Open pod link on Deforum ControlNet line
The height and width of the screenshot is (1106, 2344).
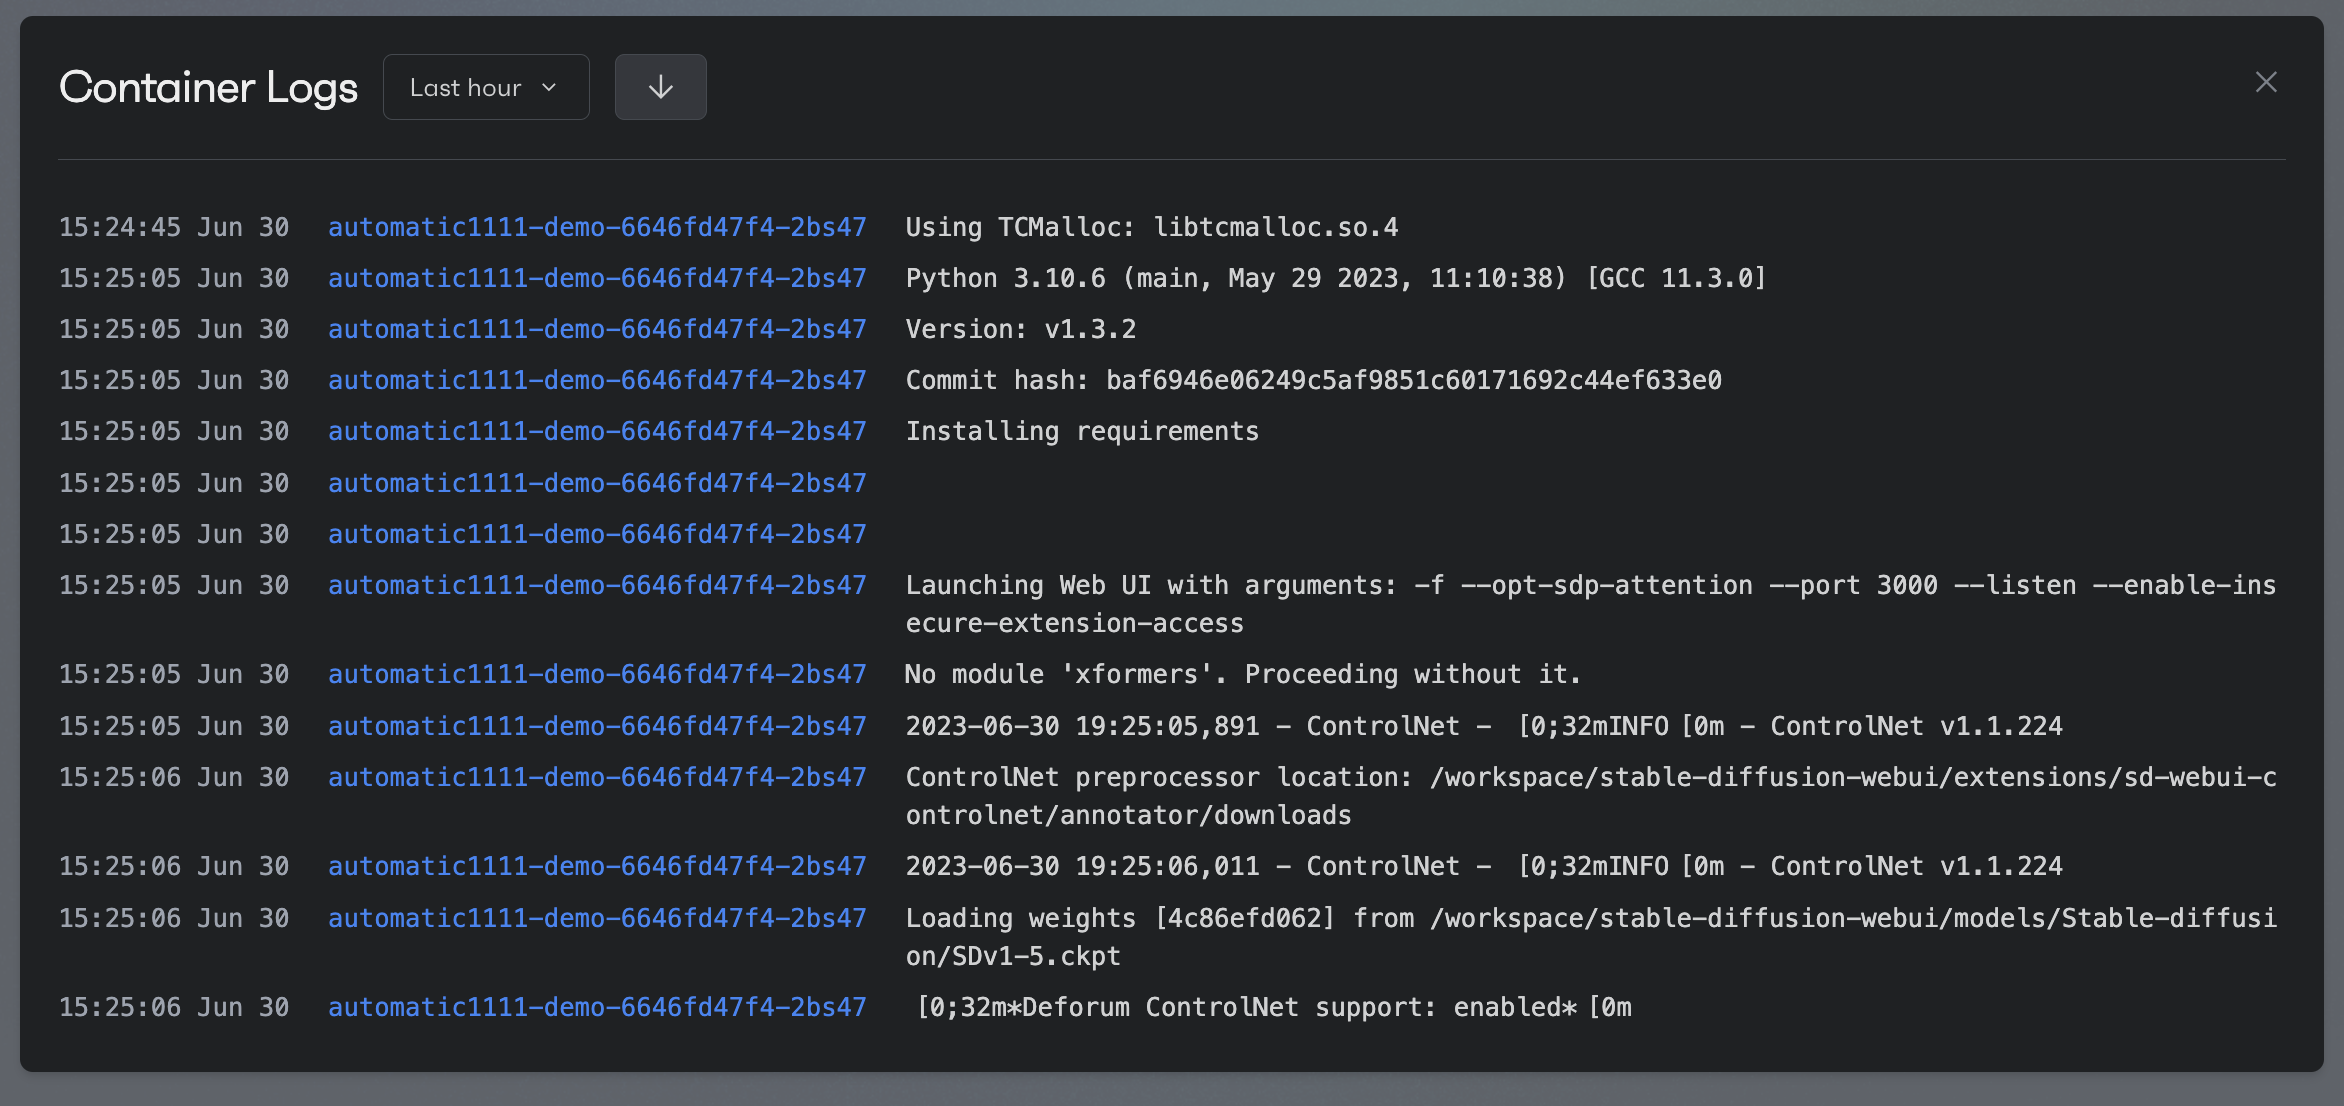pyautogui.click(x=597, y=1008)
